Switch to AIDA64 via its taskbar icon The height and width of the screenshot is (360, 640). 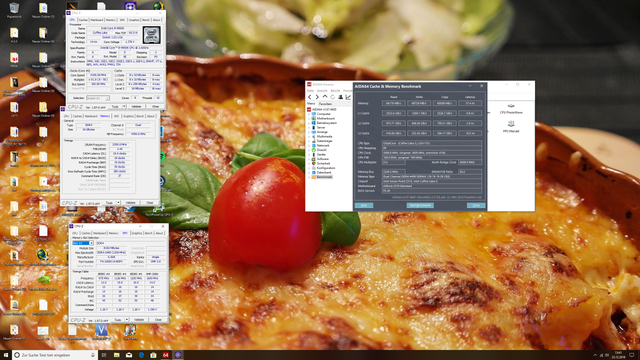[x=166, y=355]
